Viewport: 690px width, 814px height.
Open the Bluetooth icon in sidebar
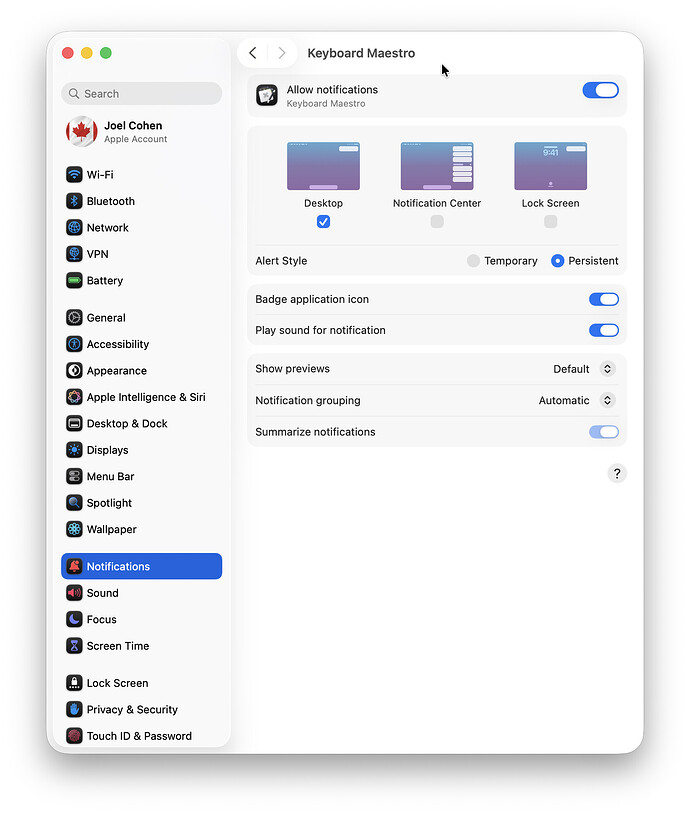tap(74, 201)
